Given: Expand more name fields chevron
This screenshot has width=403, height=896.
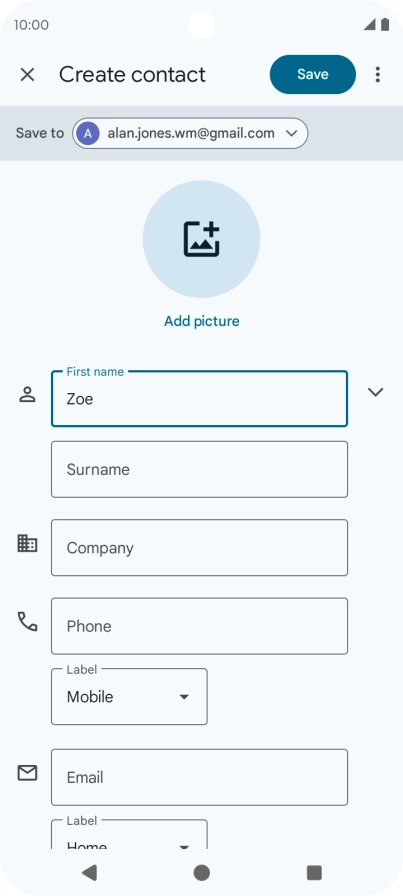Looking at the screenshot, I should pos(376,392).
